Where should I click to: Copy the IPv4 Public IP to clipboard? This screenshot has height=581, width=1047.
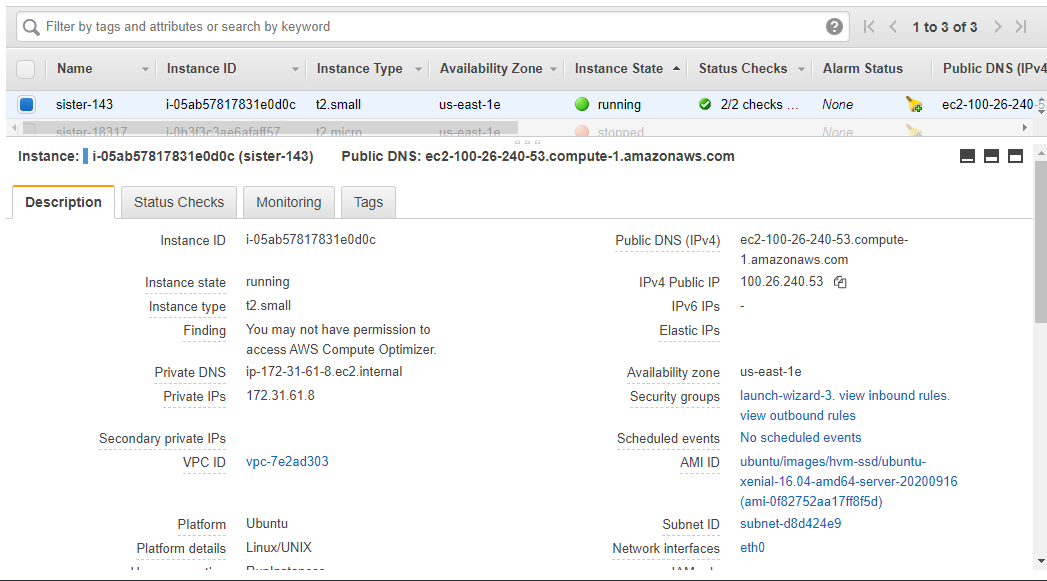pos(840,283)
